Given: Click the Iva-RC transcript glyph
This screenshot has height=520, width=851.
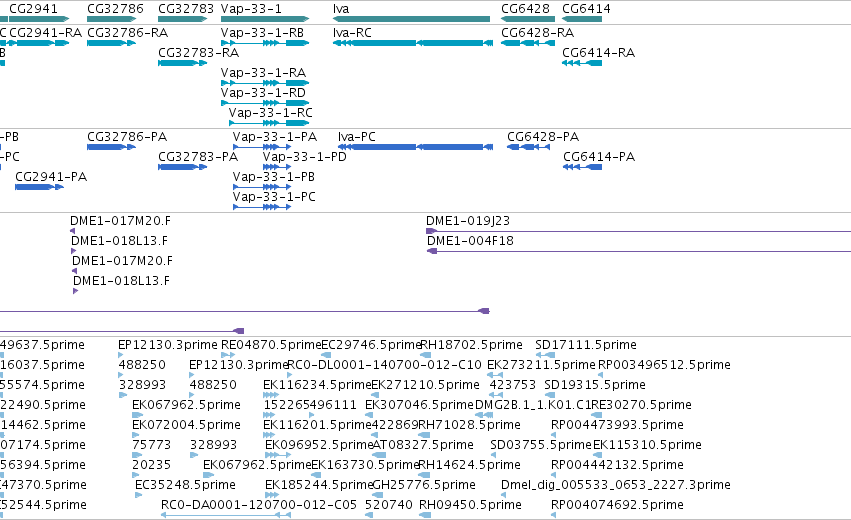Looking at the screenshot, I should (x=413, y=43).
